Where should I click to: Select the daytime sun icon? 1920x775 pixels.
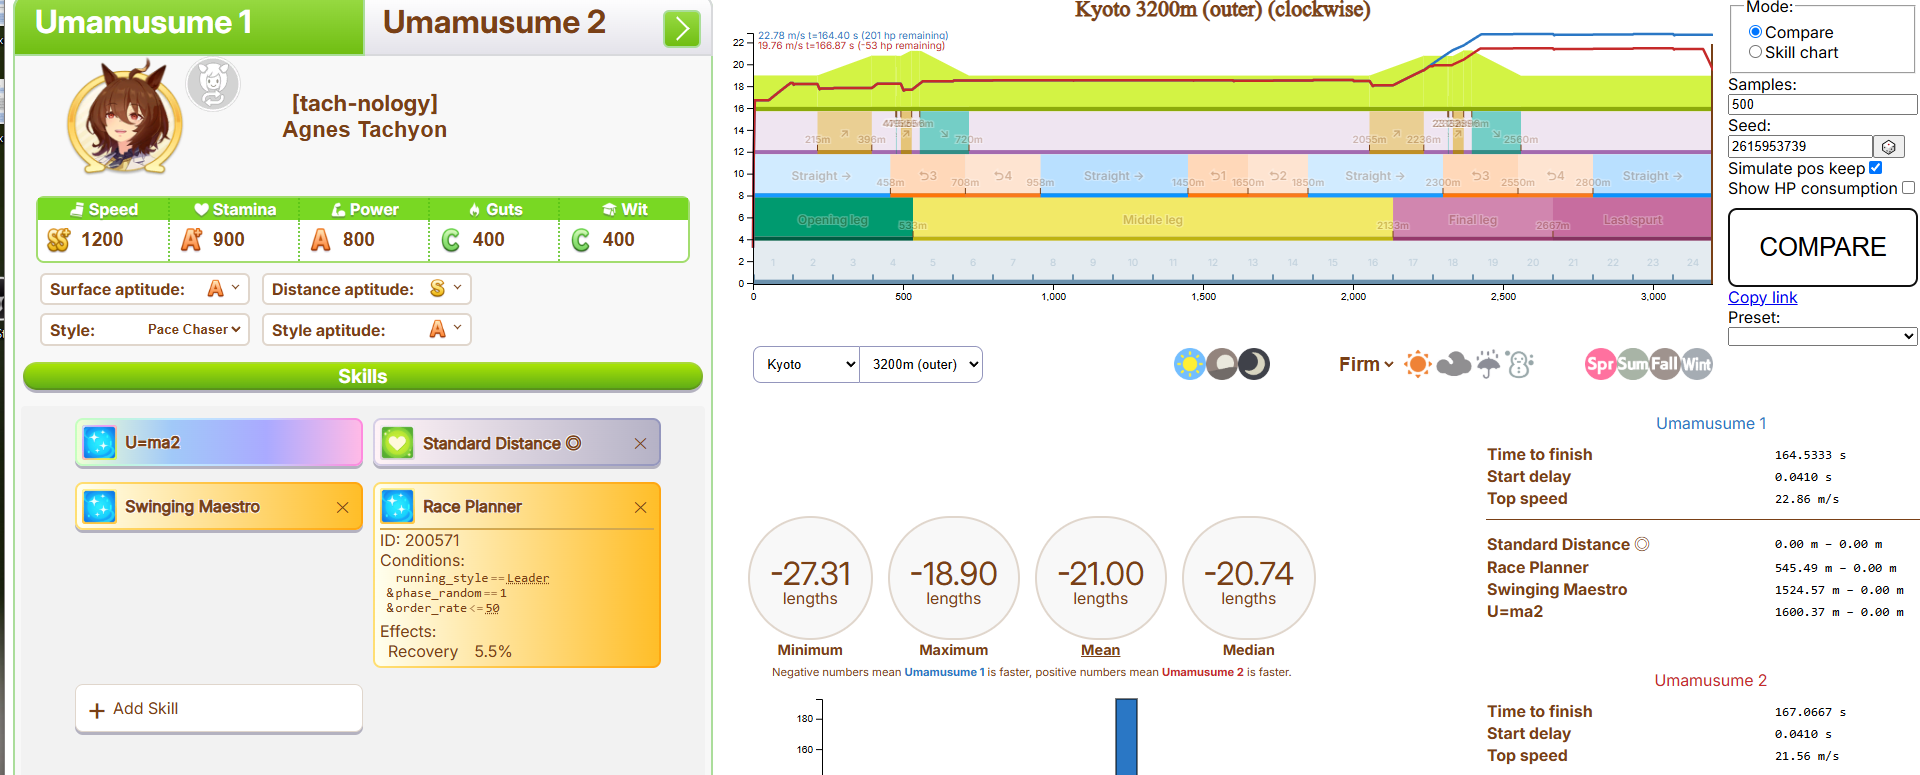click(x=1189, y=364)
